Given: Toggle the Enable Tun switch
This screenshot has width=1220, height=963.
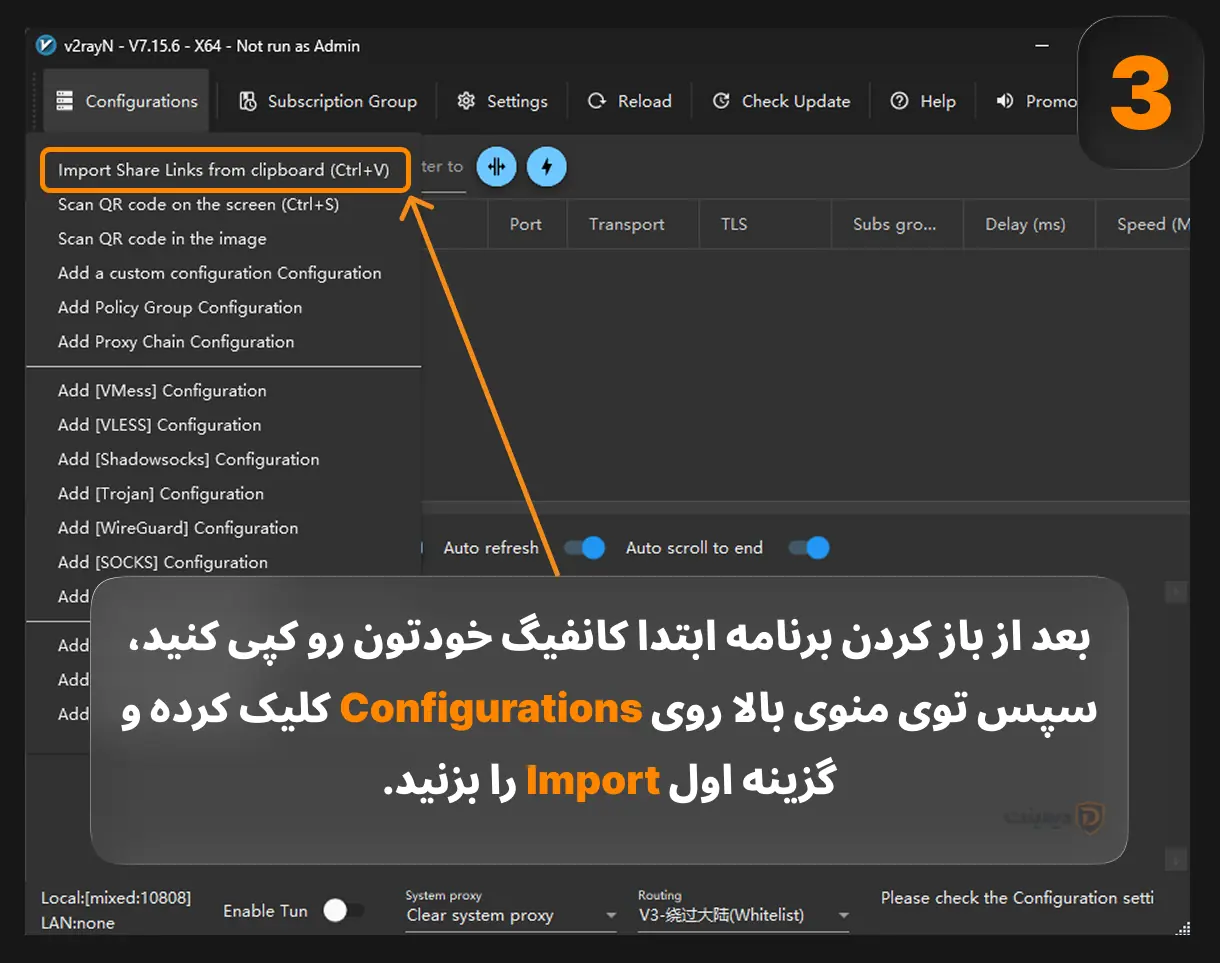Looking at the screenshot, I should tap(344, 910).
